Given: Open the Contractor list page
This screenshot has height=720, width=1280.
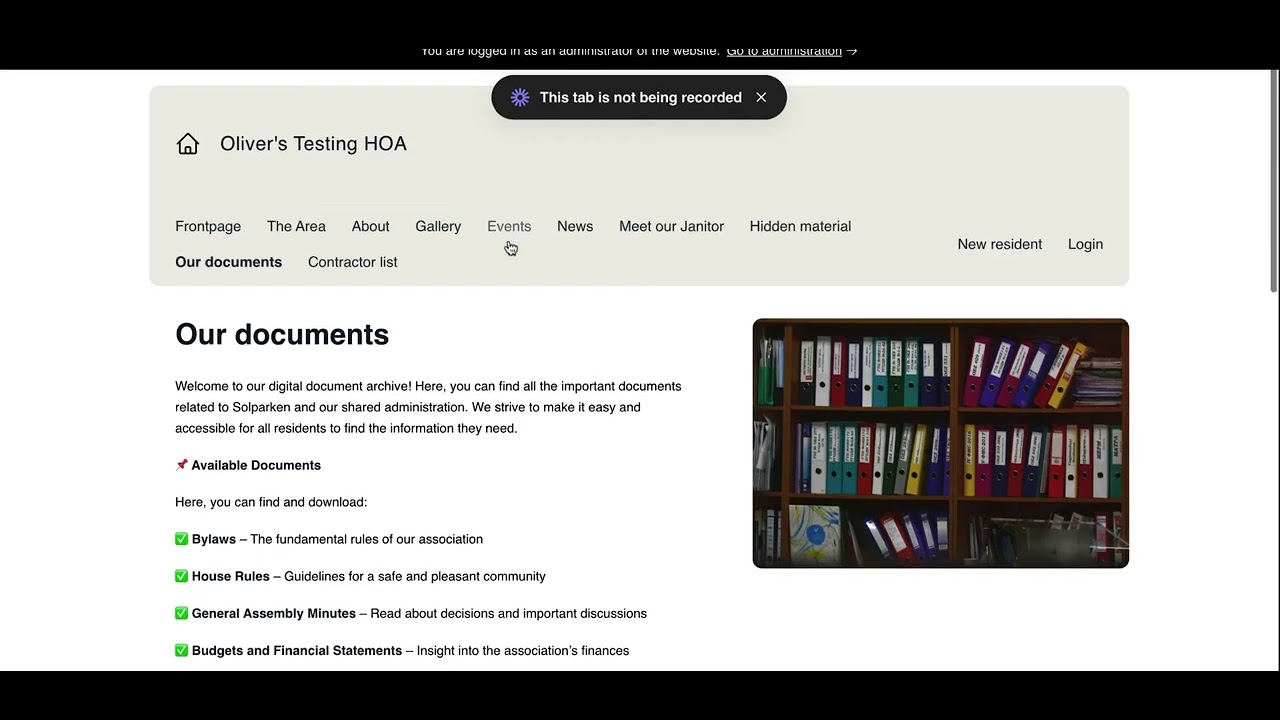Looking at the screenshot, I should pyautogui.click(x=352, y=262).
